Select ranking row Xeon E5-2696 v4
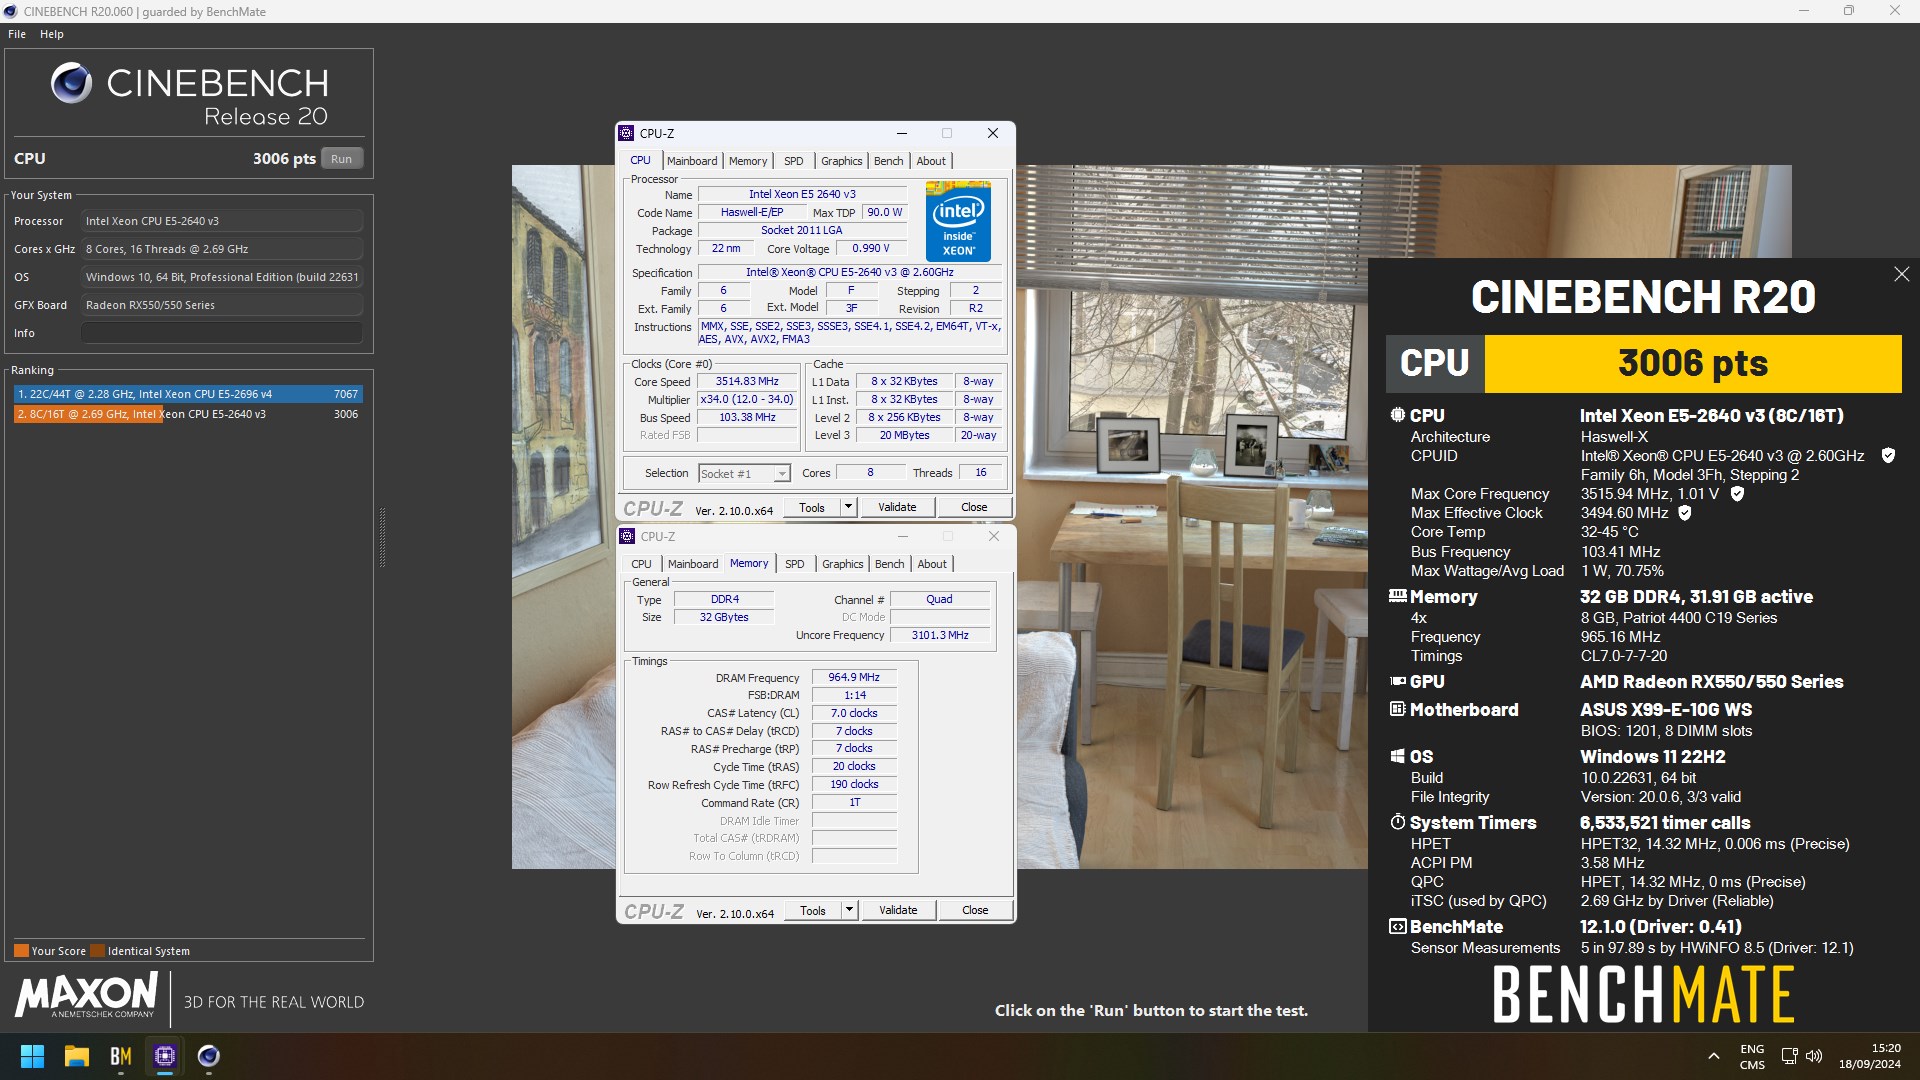Screen dimensions: 1920x1080 pos(188,394)
